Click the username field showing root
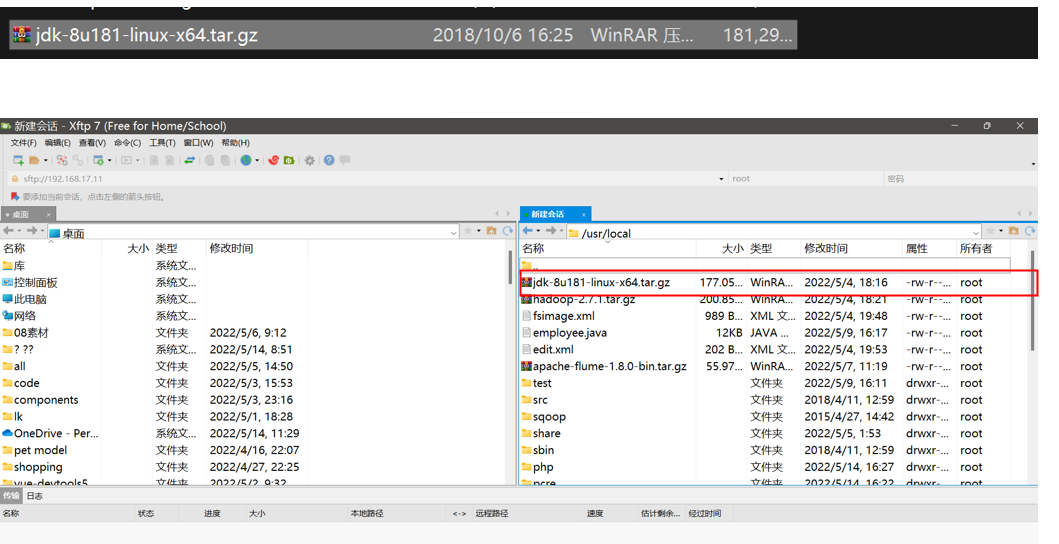The width and height of the screenshot is (1059, 544). (805, 179)
